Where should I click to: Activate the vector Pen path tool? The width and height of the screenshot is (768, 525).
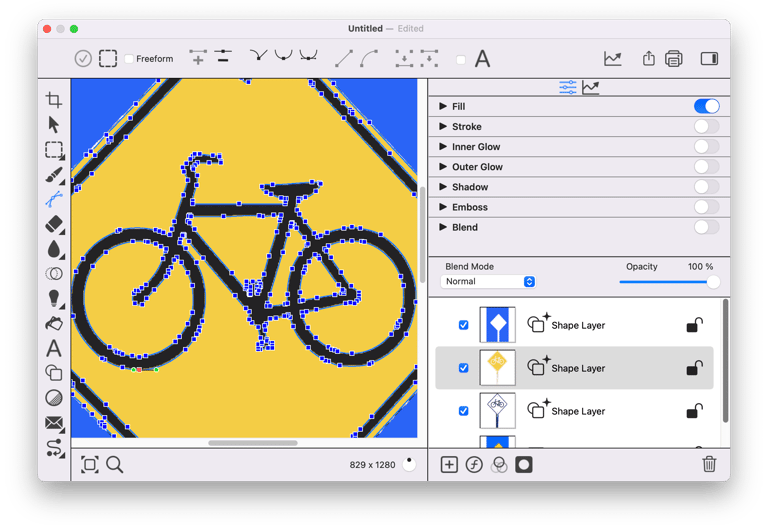pos(54,199)
